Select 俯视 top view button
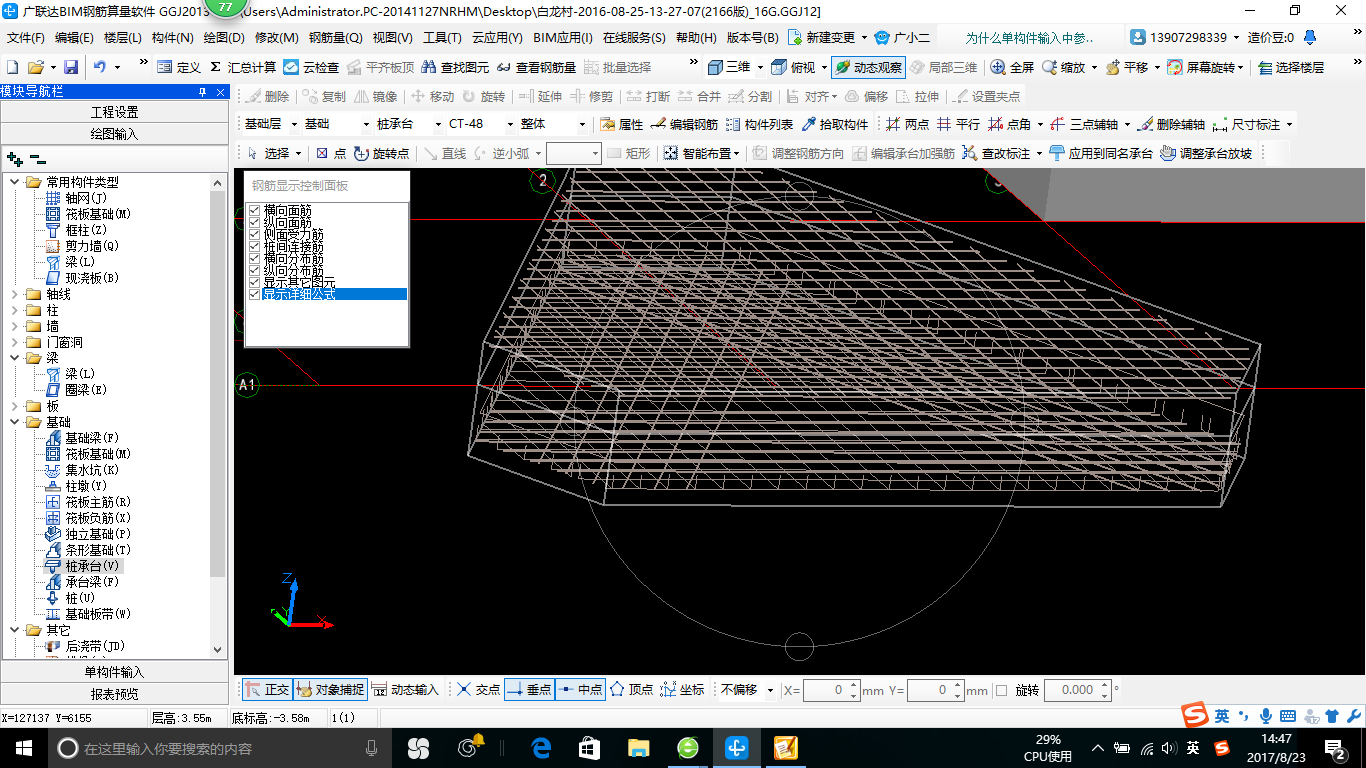The height and width of the screenshot is (768, 1366). coord(794,67)
